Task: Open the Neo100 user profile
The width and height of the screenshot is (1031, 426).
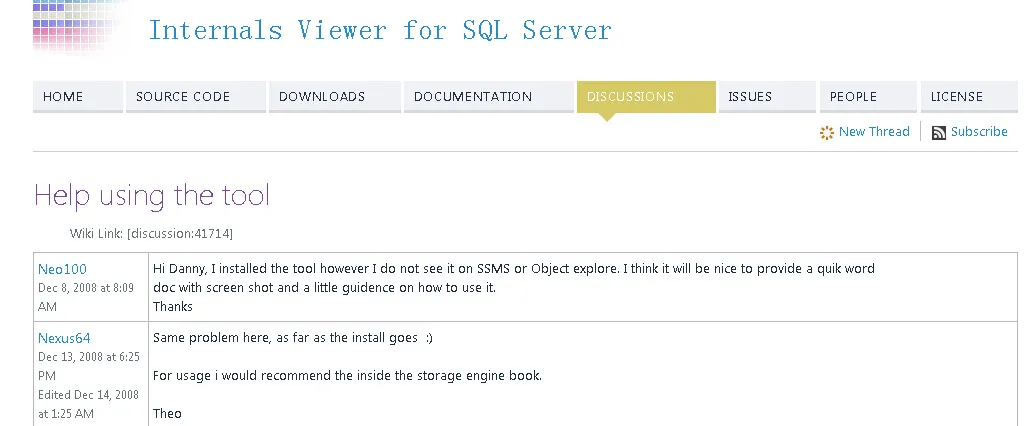Action: 62,269
